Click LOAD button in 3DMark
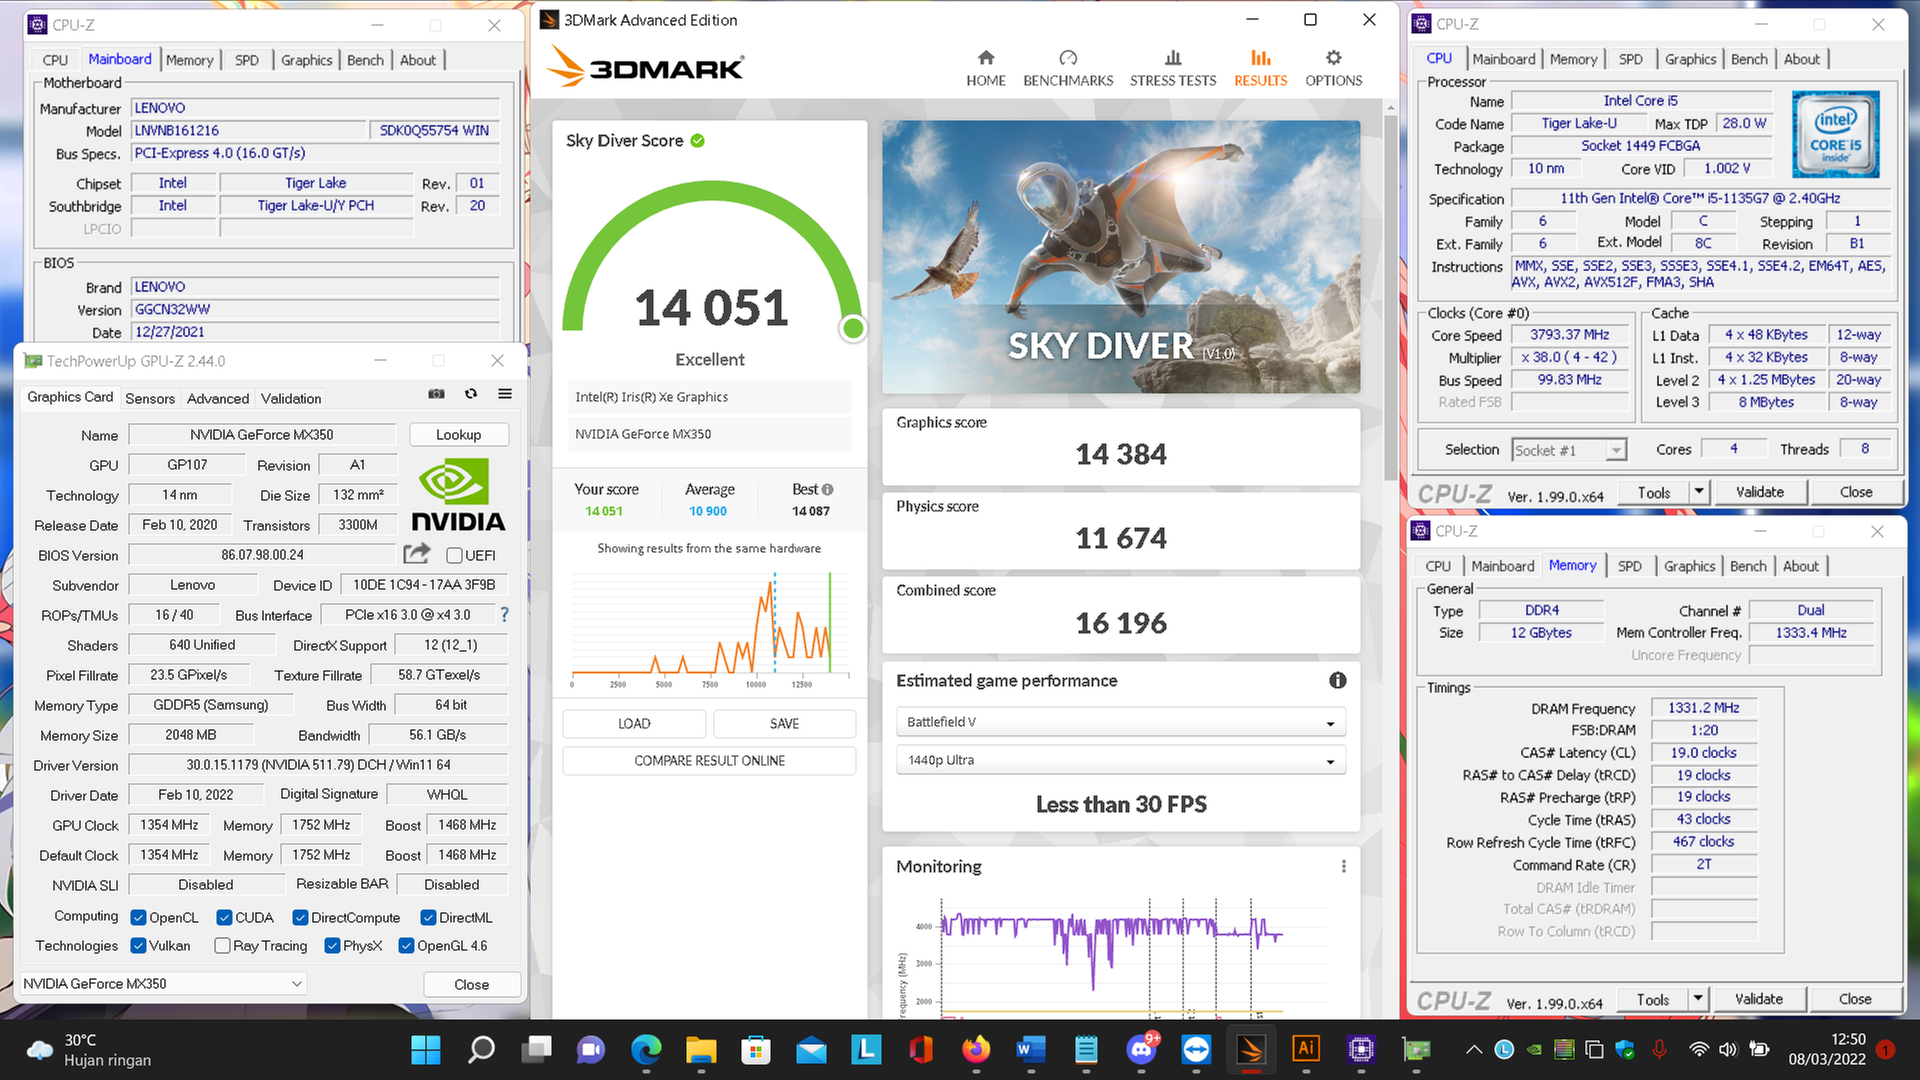Screen dimensions: 1920x1080 634,723
